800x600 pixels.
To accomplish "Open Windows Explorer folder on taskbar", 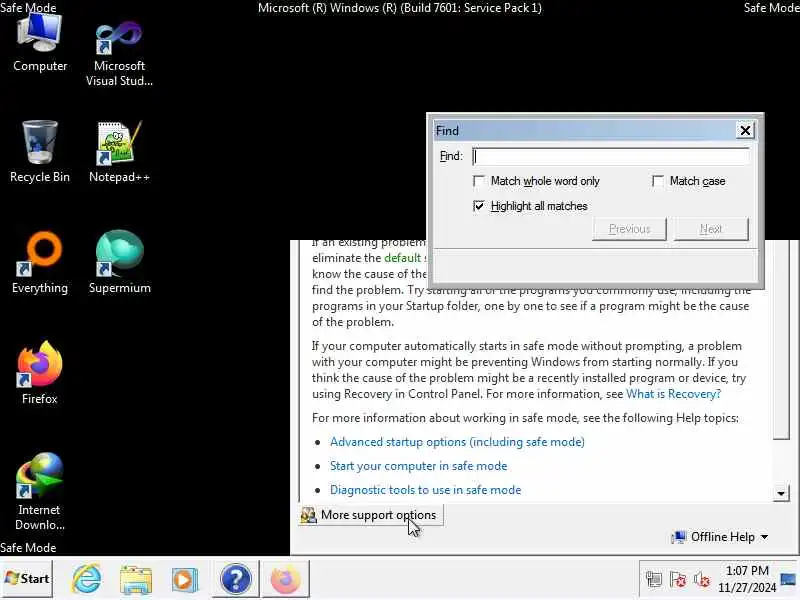I will click(136, 579).
